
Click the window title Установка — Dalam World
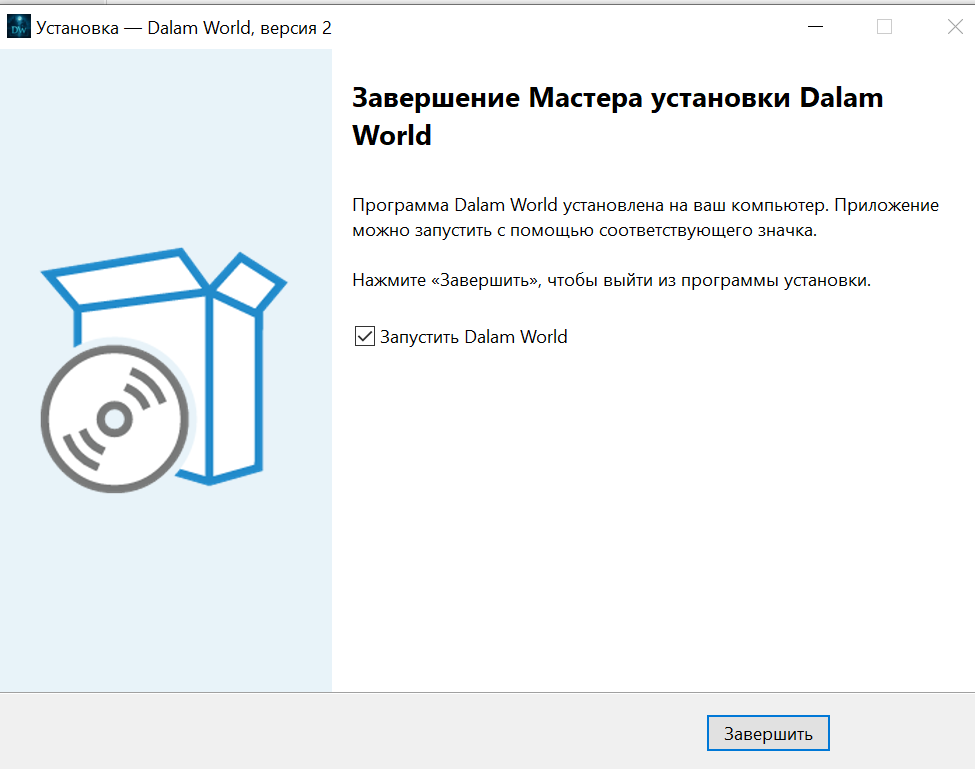click(x=183, y=28)
